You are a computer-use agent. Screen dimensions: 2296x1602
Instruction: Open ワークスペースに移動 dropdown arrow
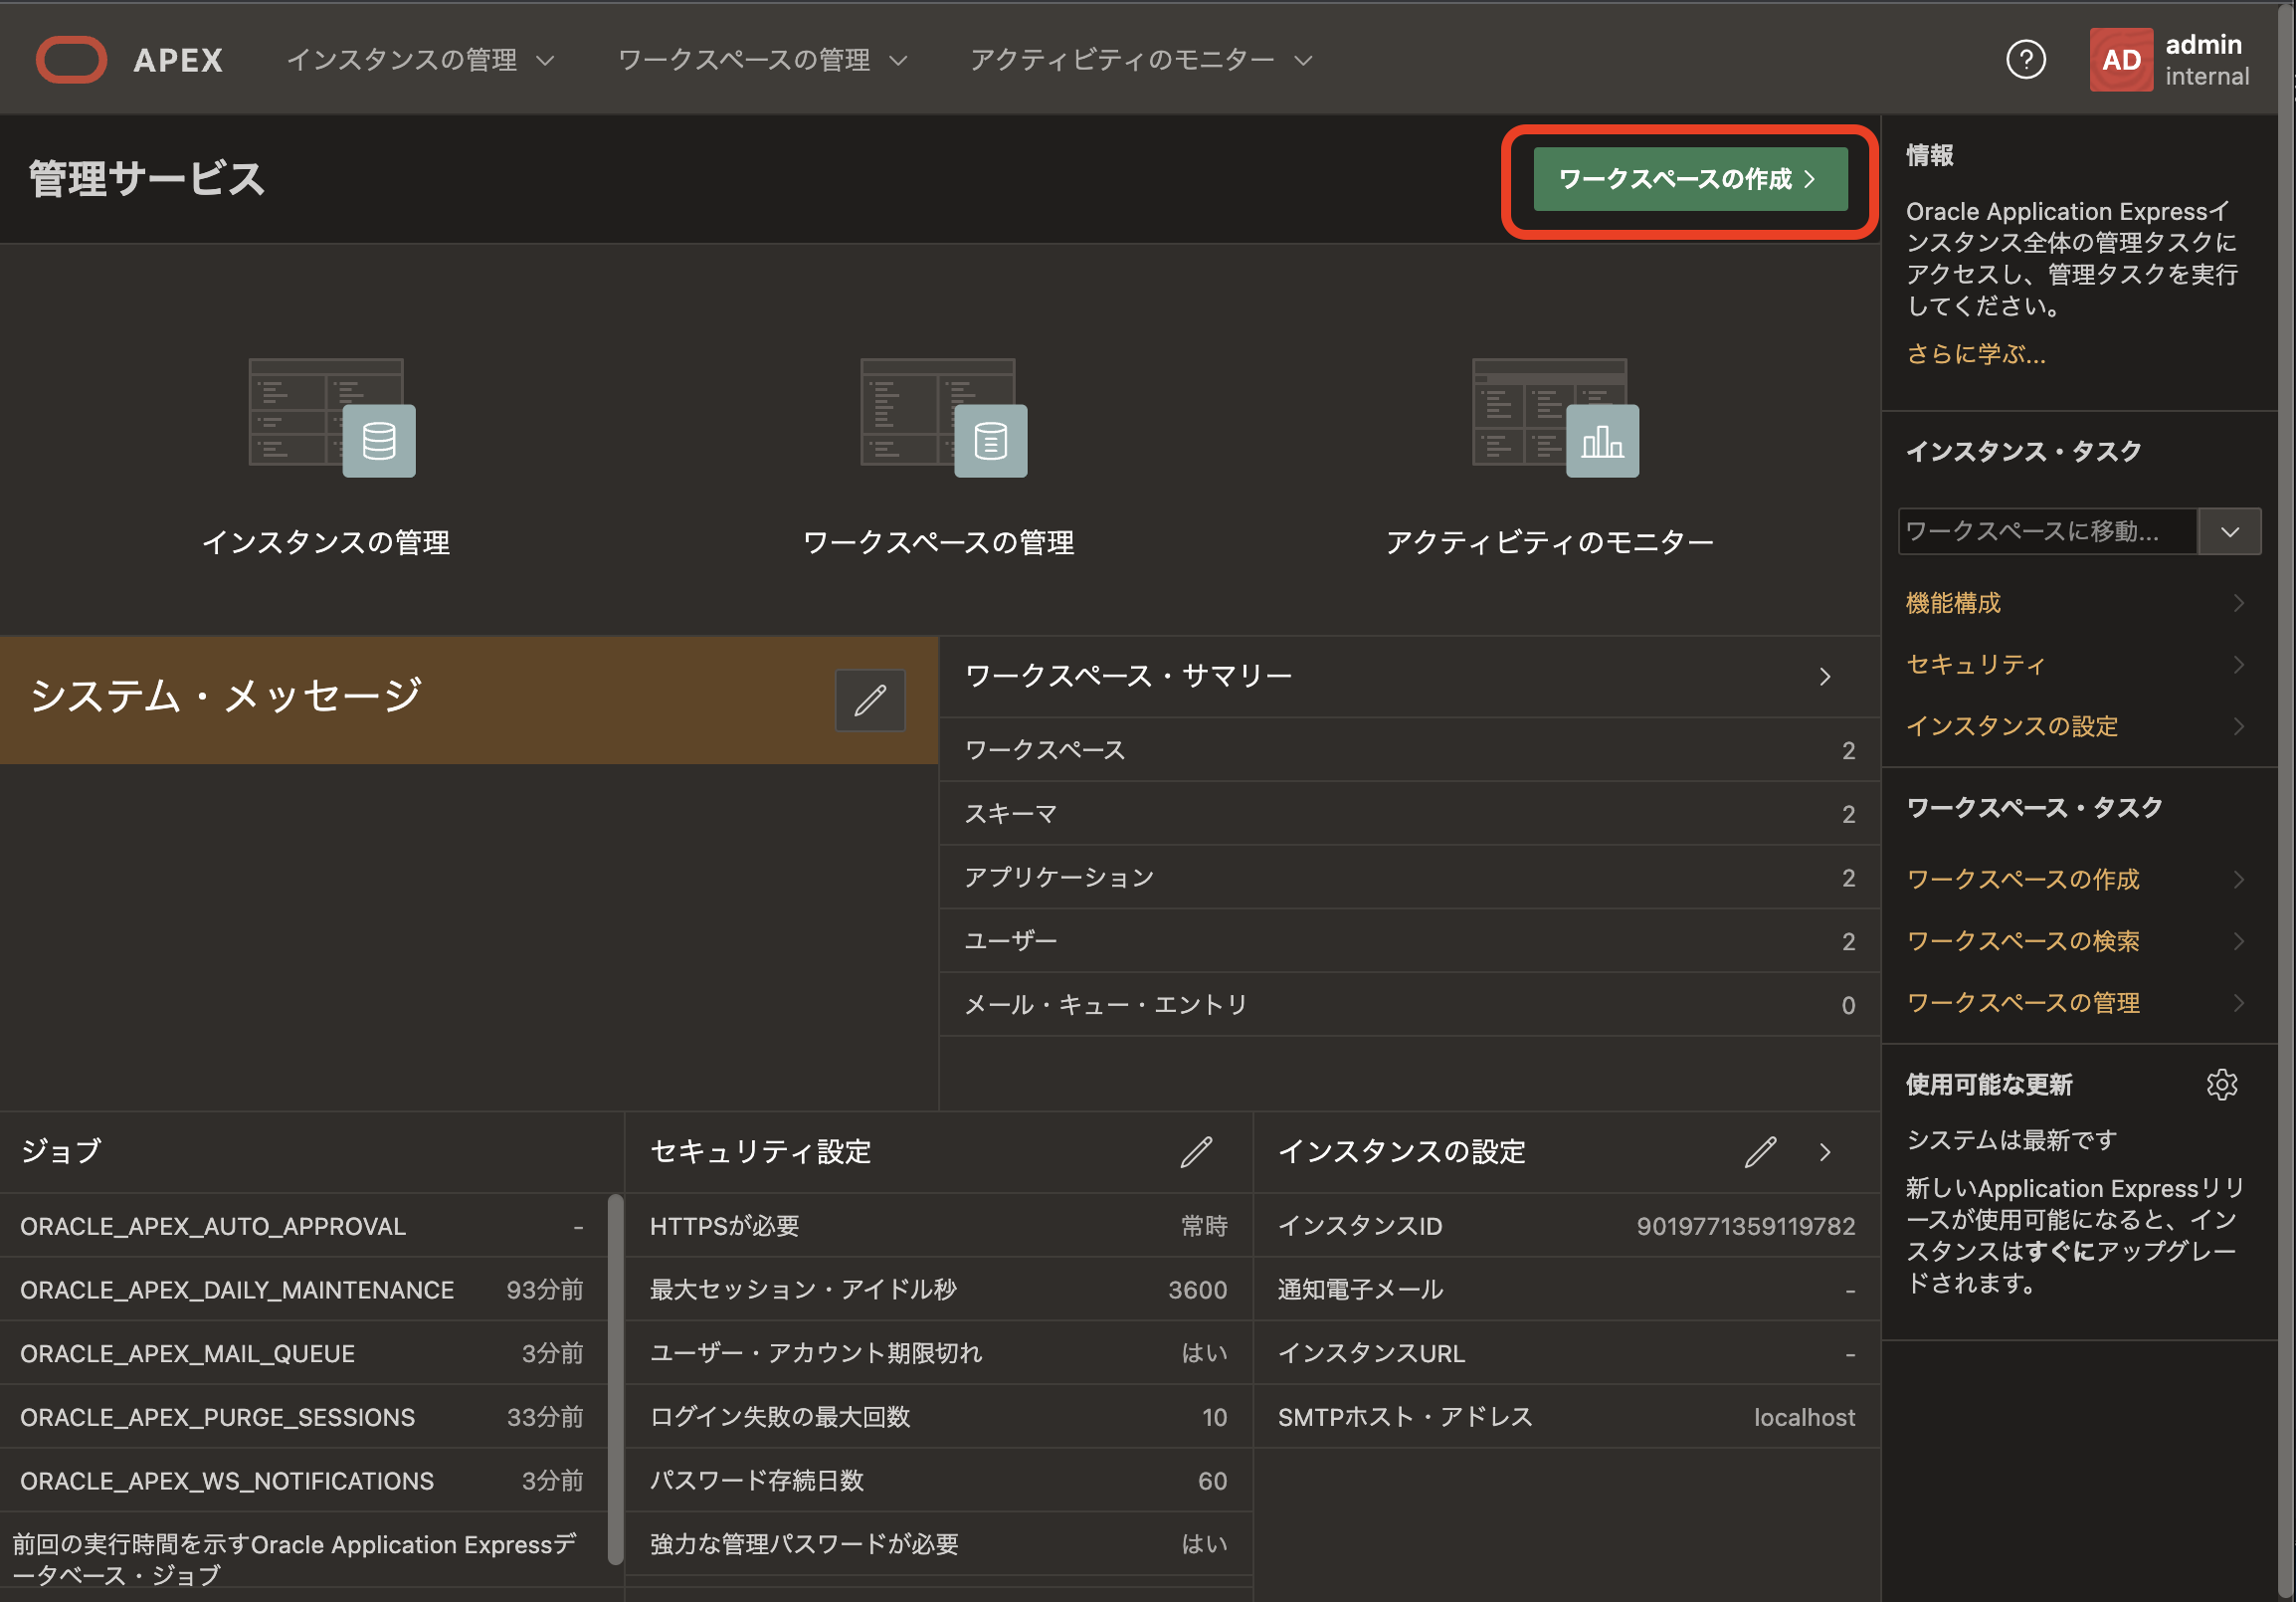pyautogui.click(x=2229, y=532)
